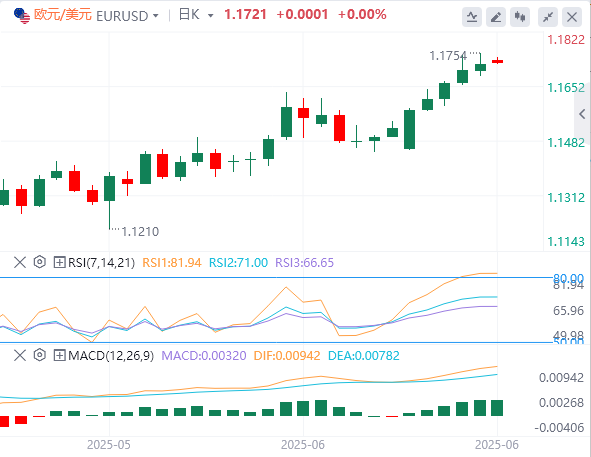
Task: Click the middle 2025-06 date label
Action: (x=303, y=445)
